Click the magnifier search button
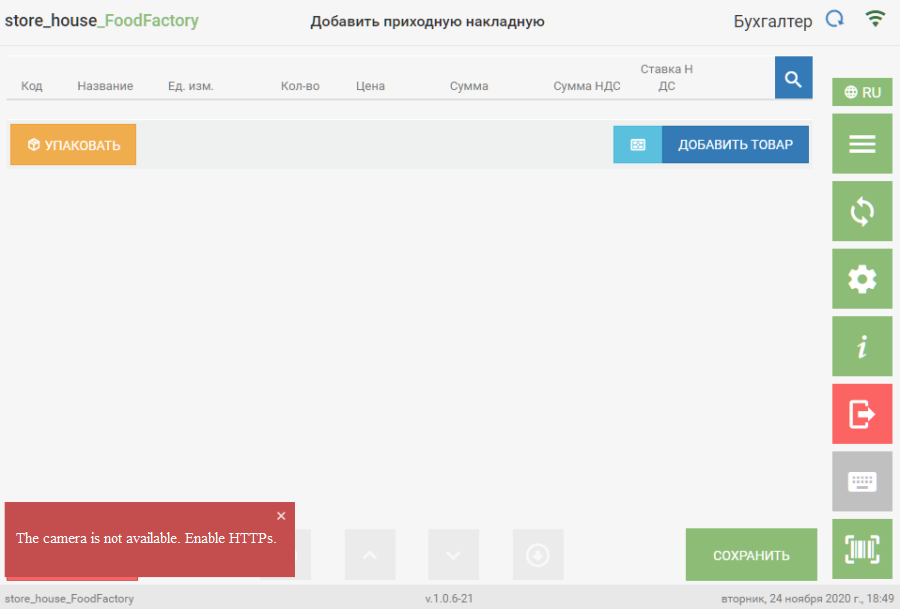The image size is (900, 609). [x=793, y=78]
